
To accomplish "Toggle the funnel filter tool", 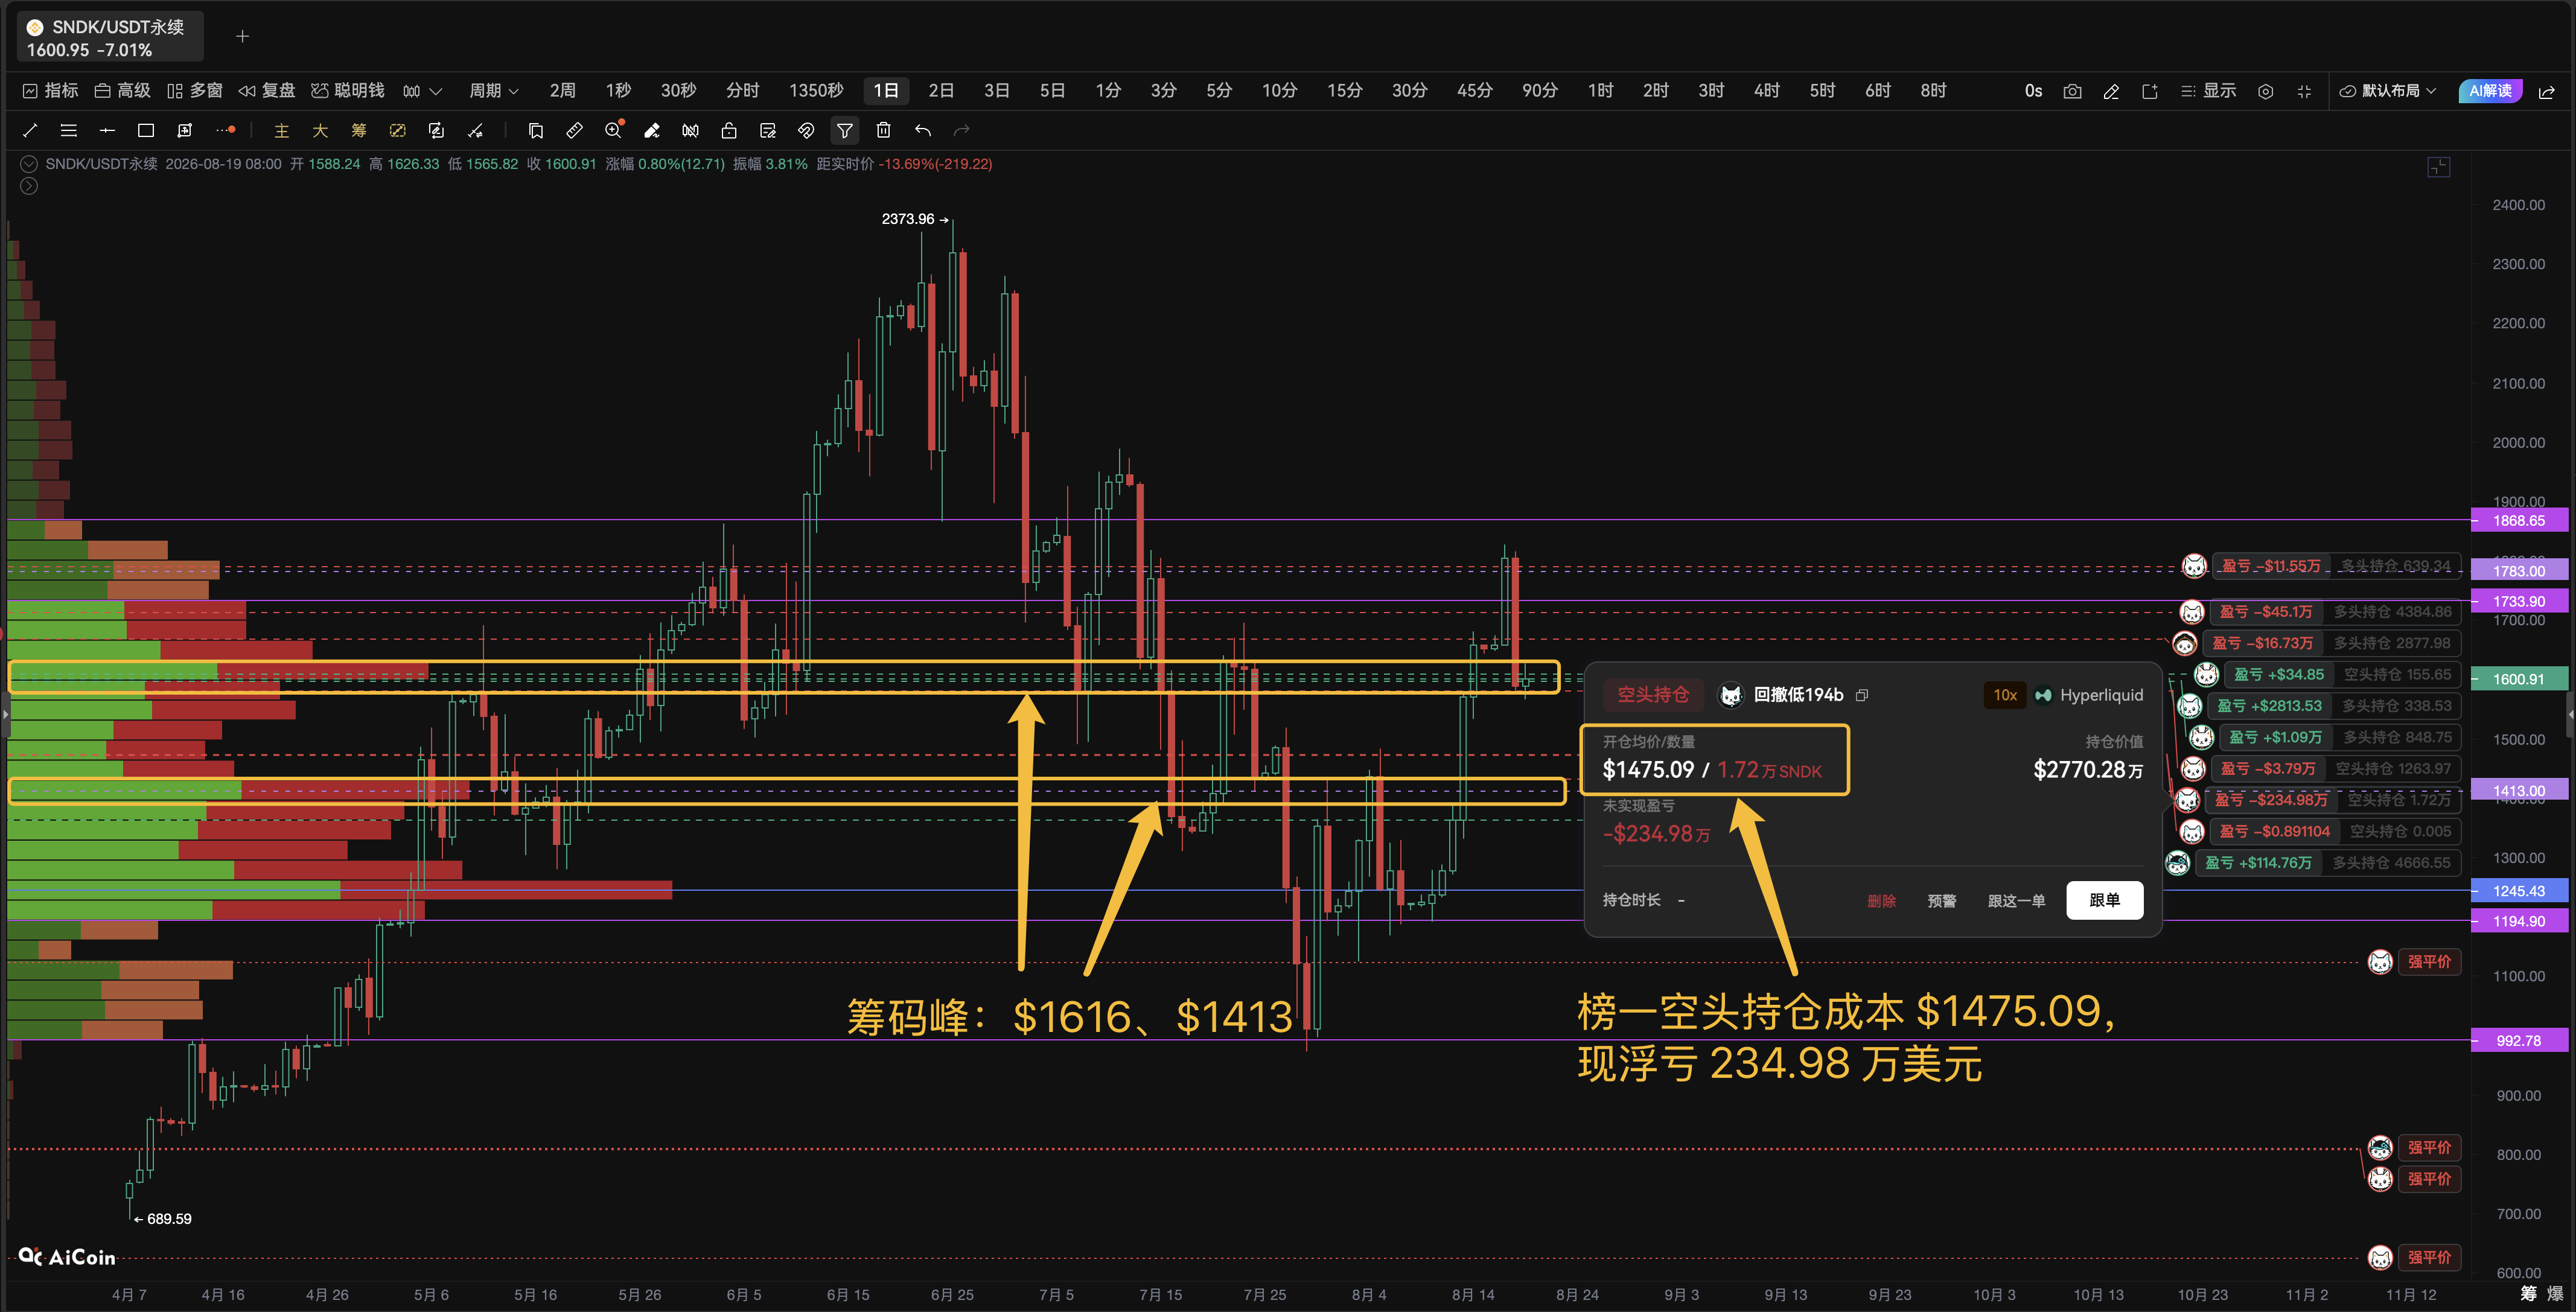I will coord(845,130).
